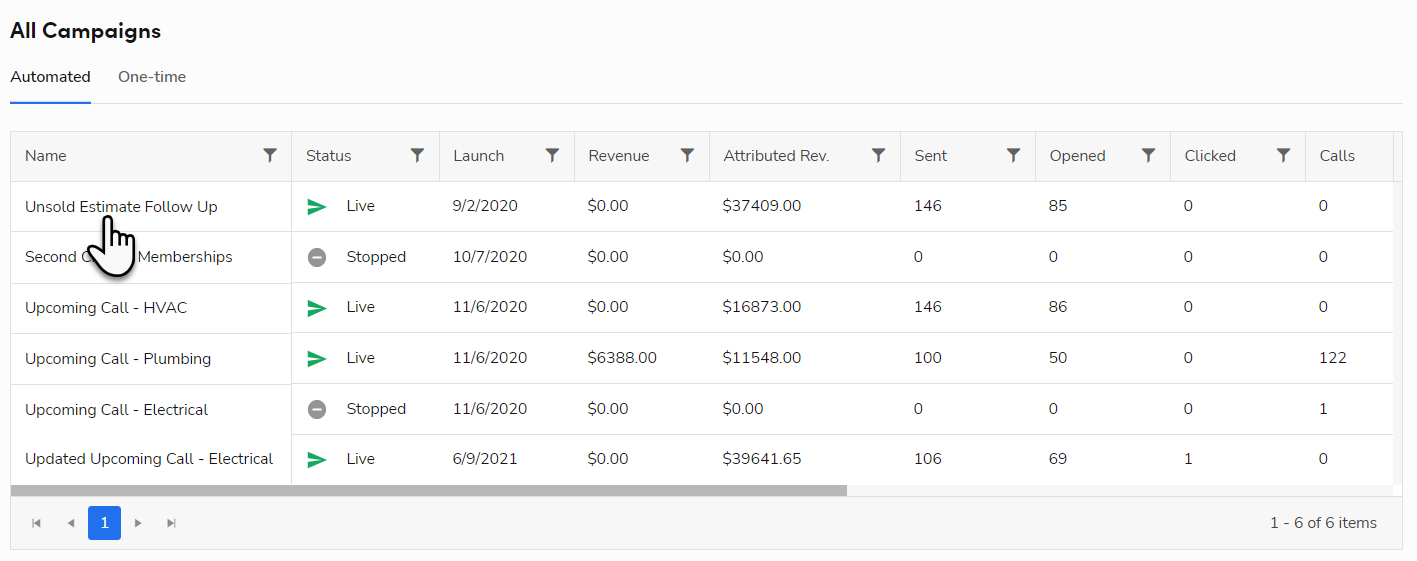
Task: Sort by the Calls column header
Action: point(1337,156)
